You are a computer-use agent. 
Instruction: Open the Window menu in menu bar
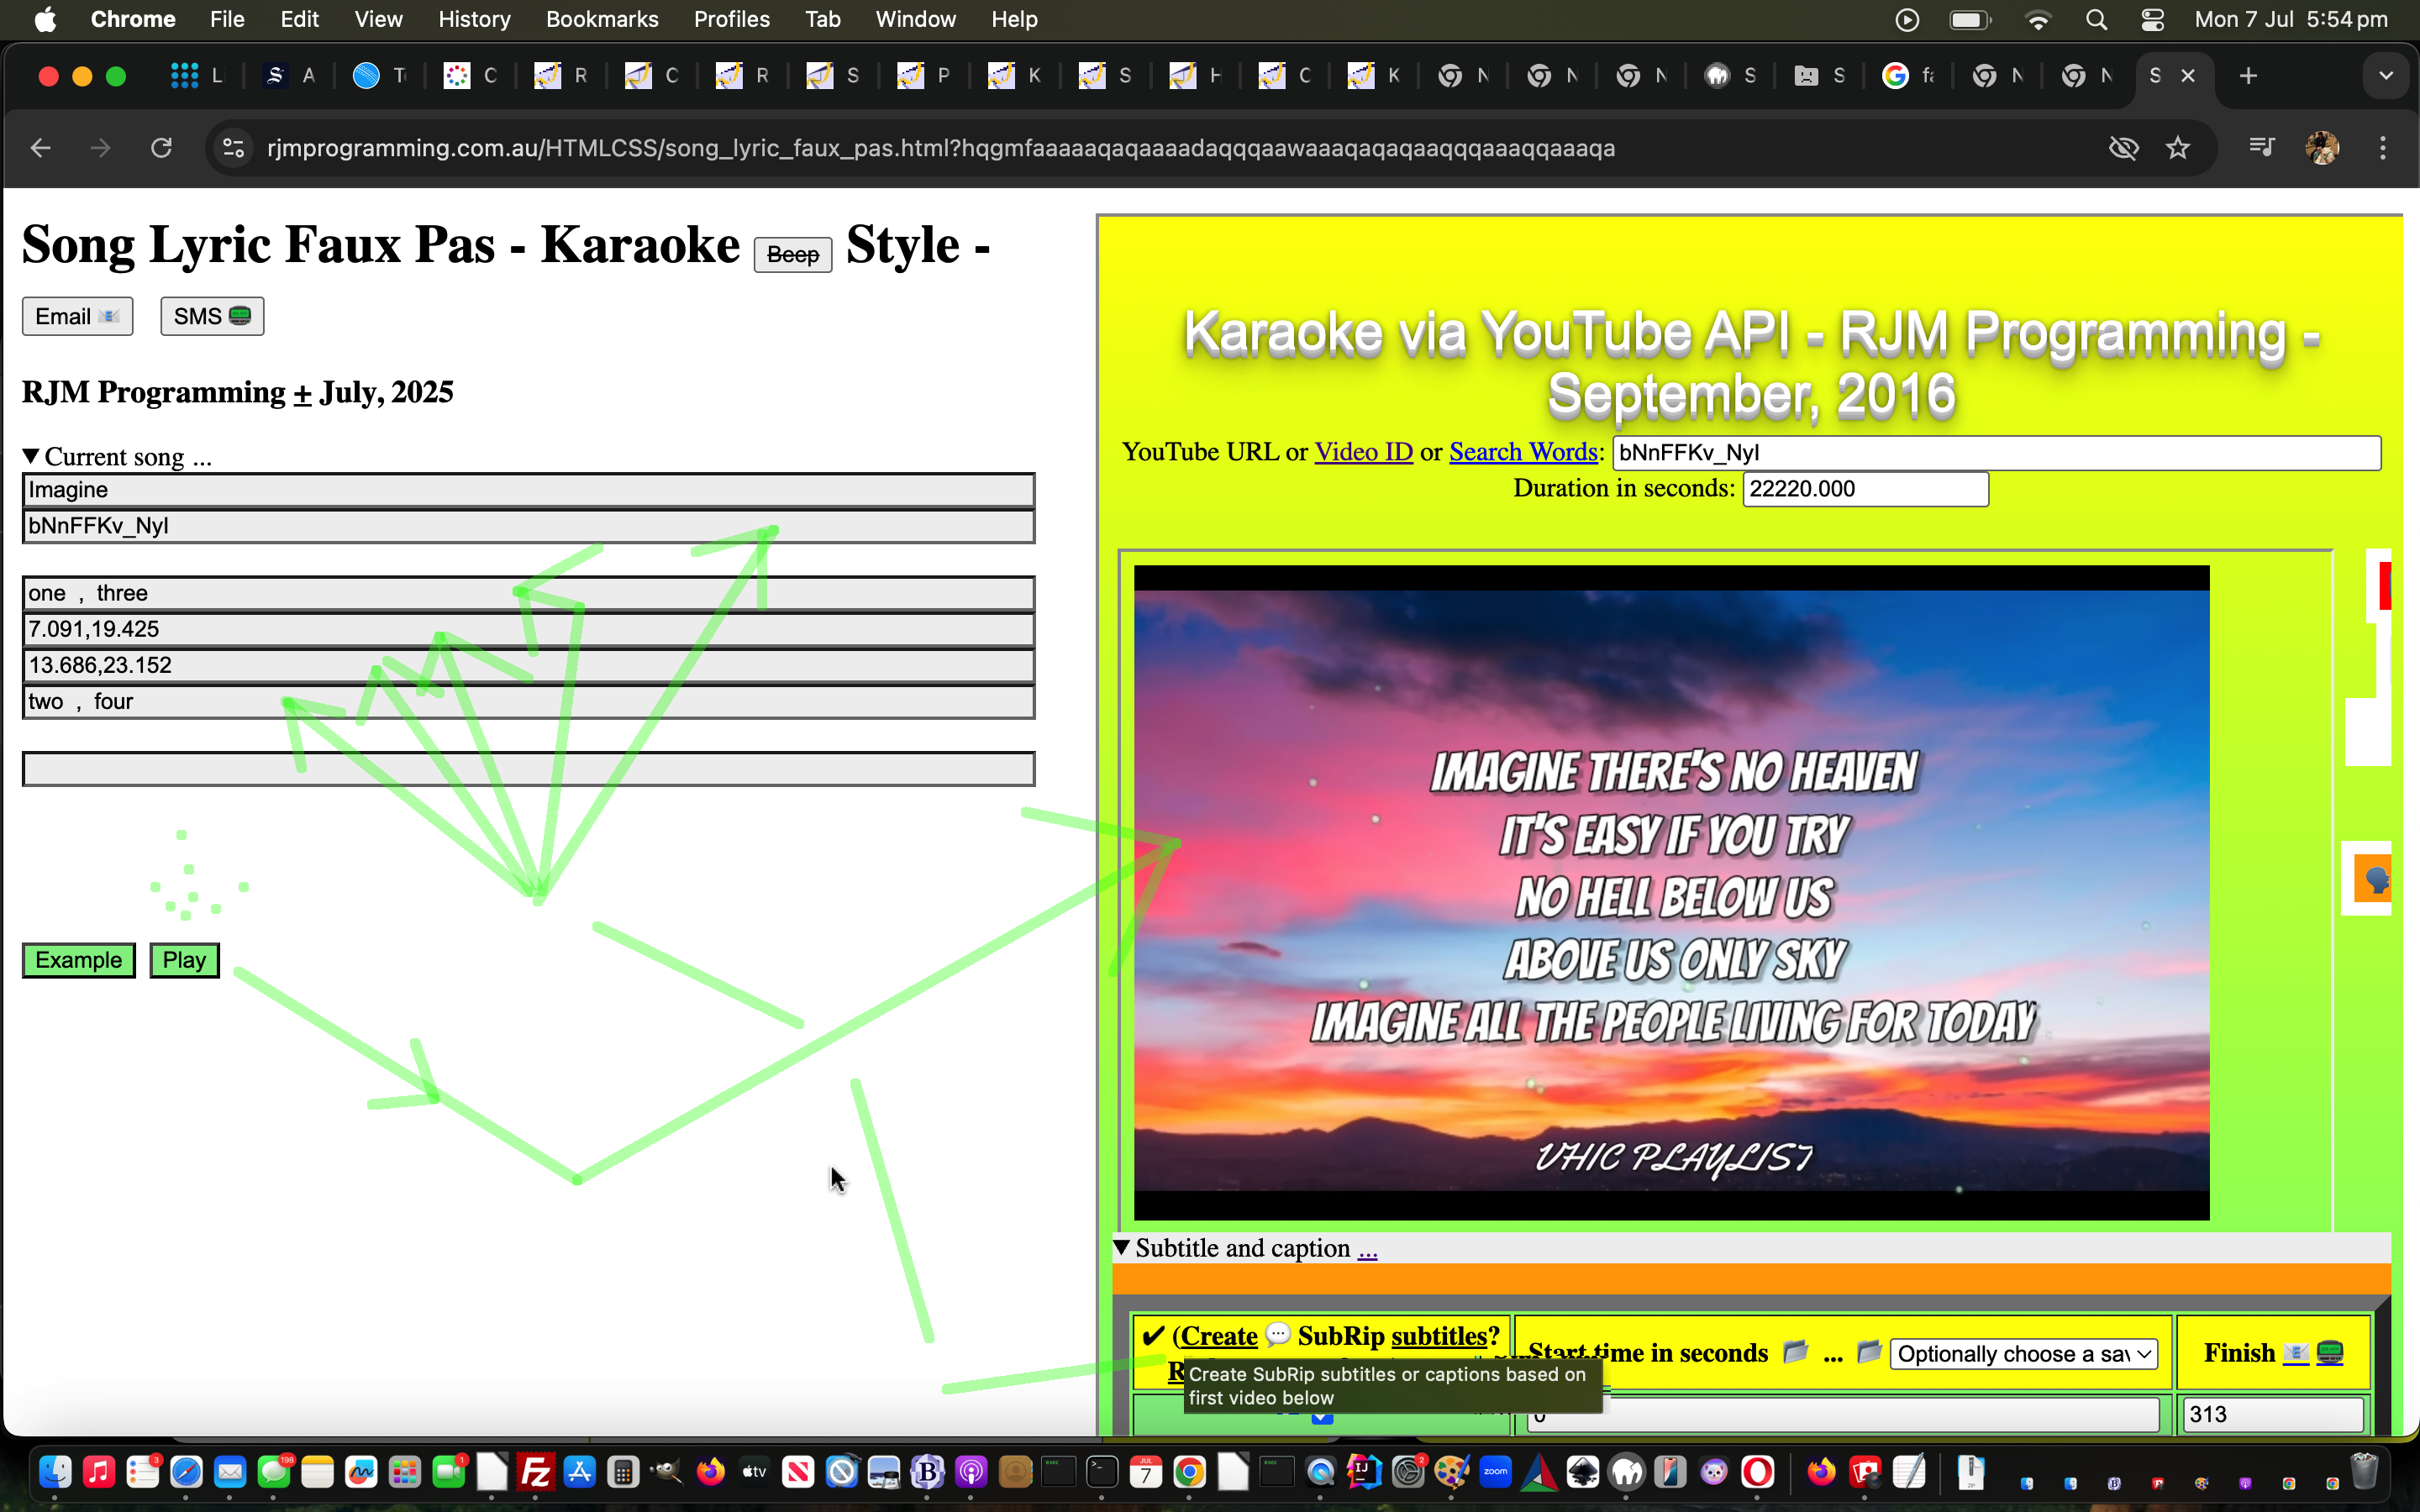(x=915, y=19)
